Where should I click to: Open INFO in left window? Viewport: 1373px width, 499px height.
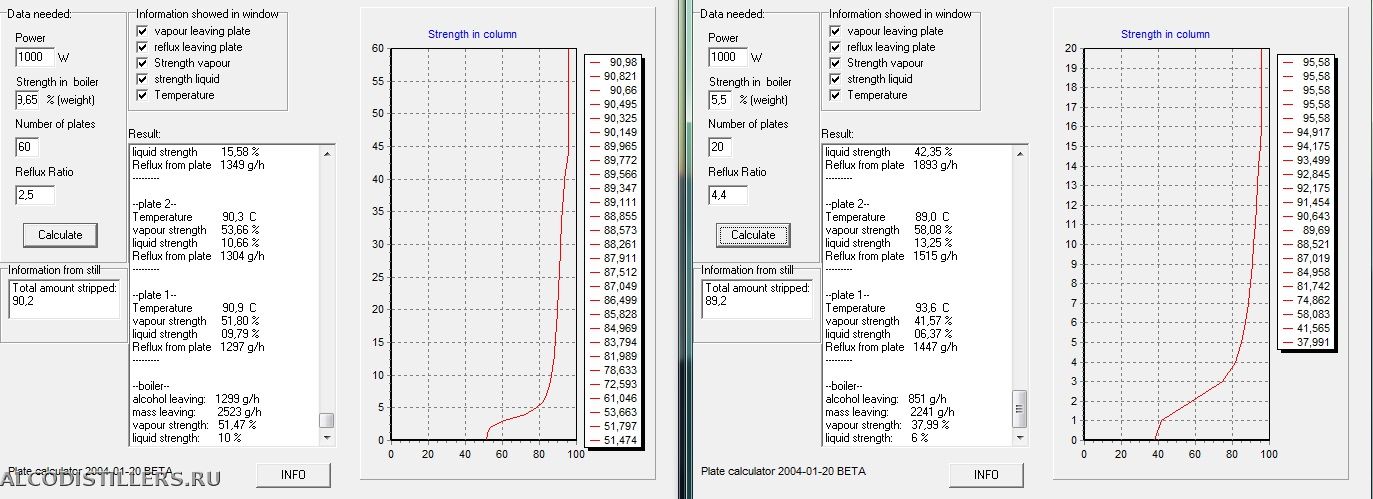click(x=294, y=474)
